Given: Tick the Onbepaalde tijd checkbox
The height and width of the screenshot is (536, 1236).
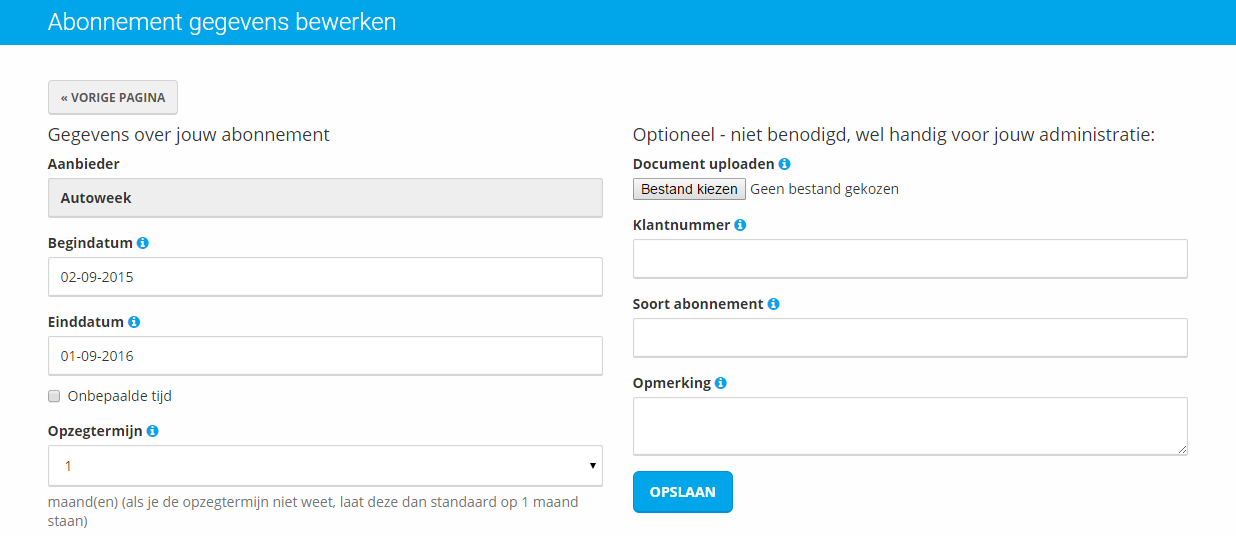Looking at the screenshot, I should [55, 396].
